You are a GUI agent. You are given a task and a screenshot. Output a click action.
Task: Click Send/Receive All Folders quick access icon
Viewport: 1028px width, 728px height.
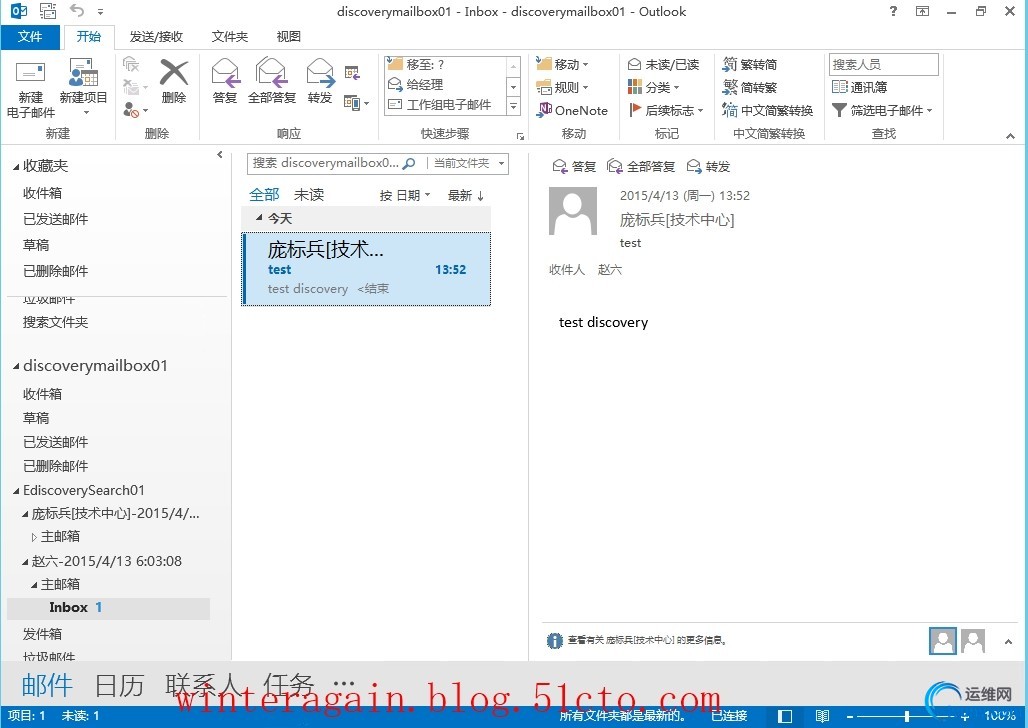coord(48,10)
